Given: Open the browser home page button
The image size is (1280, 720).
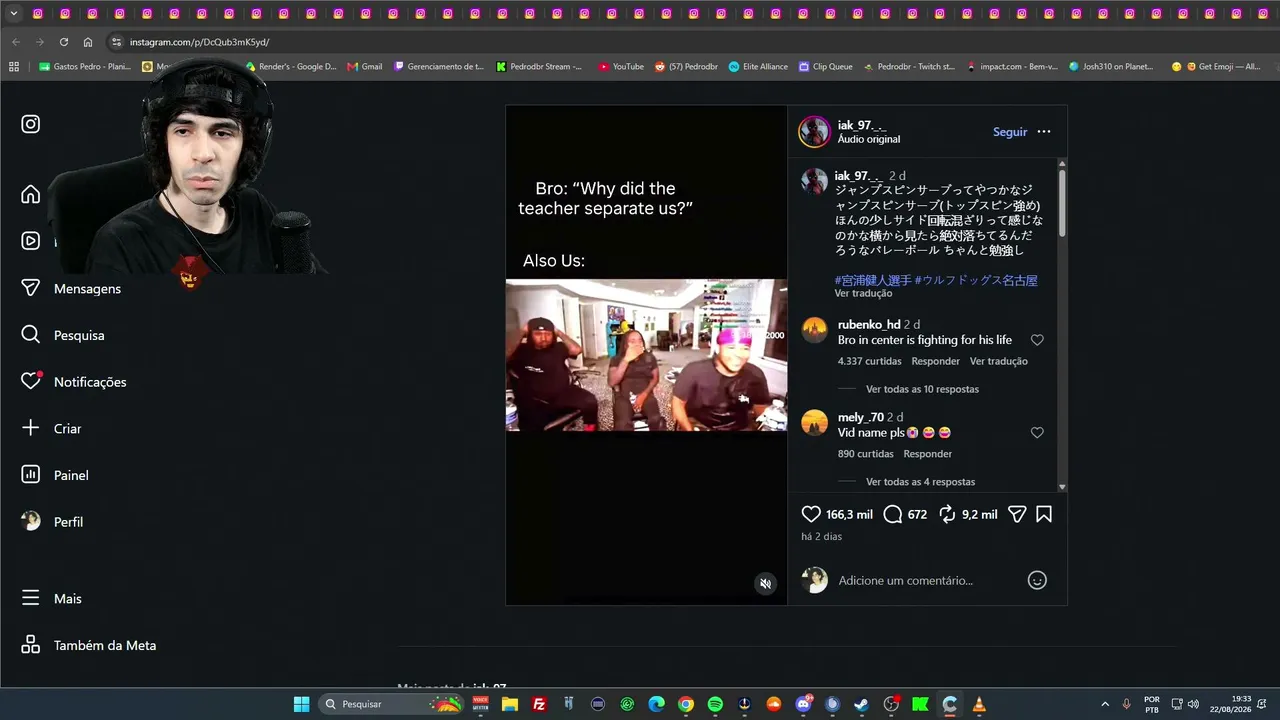Looking at the screenshot, I should pyautogui.click(x=88, y=42).
